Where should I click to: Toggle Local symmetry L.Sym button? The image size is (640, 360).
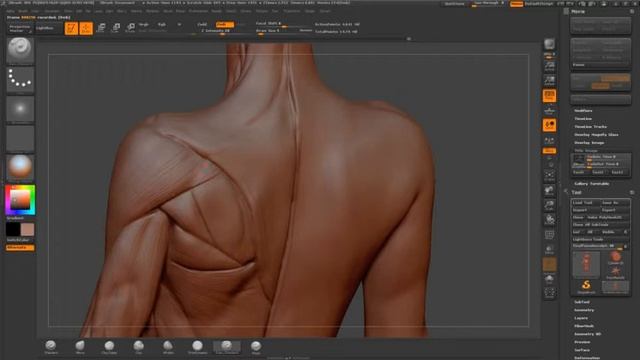(x=549, y=140)
